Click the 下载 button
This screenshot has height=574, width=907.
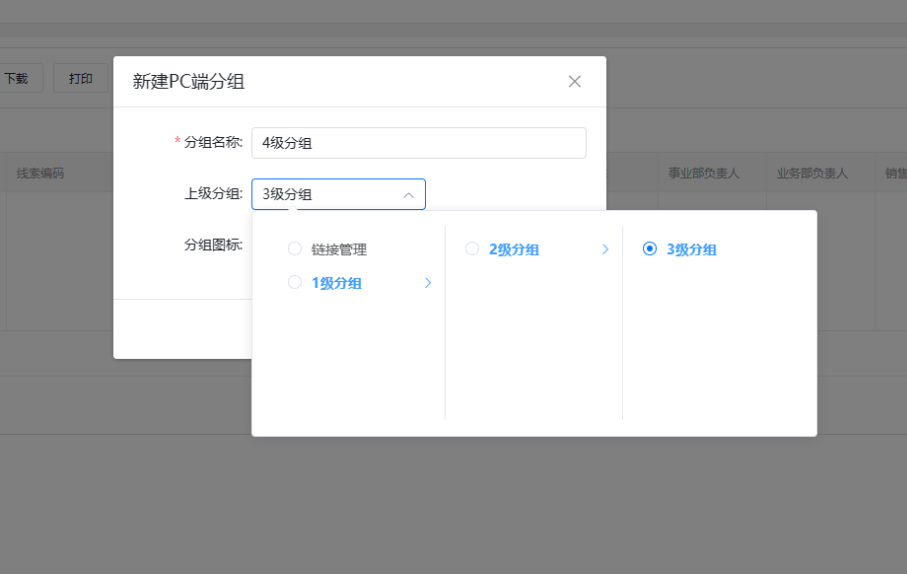point(16,78)
